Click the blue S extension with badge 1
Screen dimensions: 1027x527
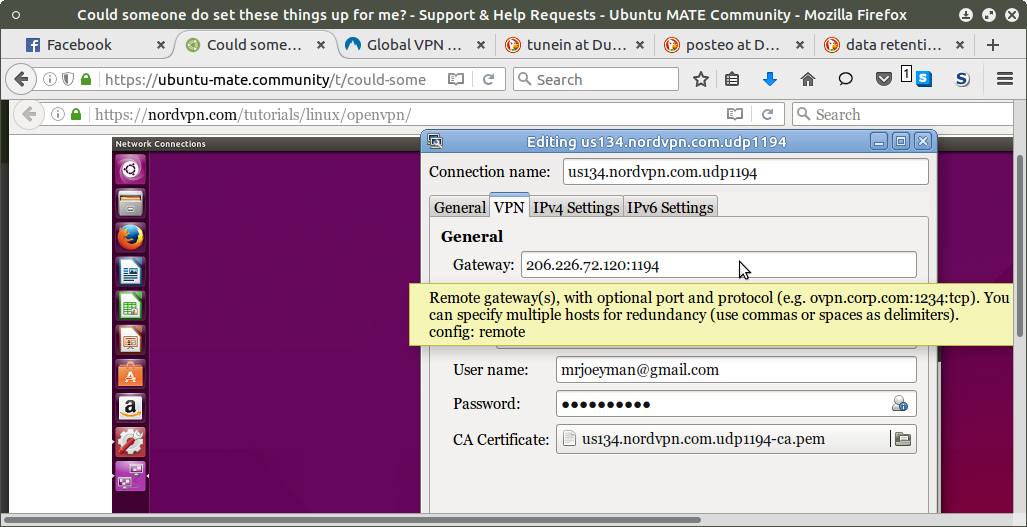tap(922, 79)
